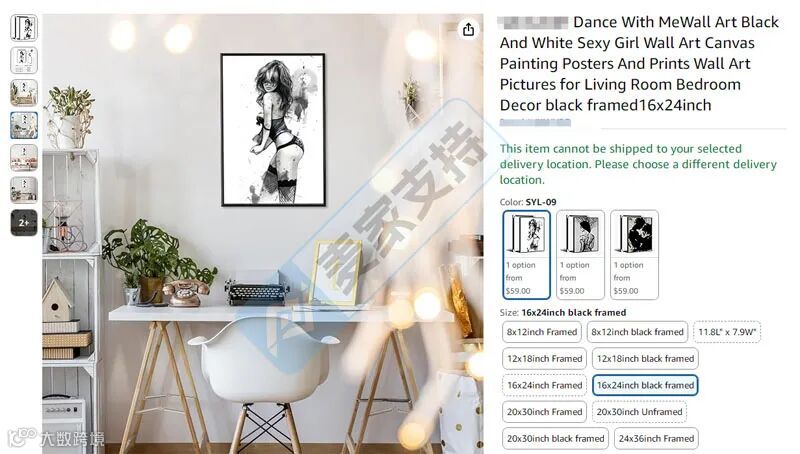The height and width of the screenshot is (454, 800).
Task: Choose the SYL-09 color swatch
Action: [x=527, y=255]
